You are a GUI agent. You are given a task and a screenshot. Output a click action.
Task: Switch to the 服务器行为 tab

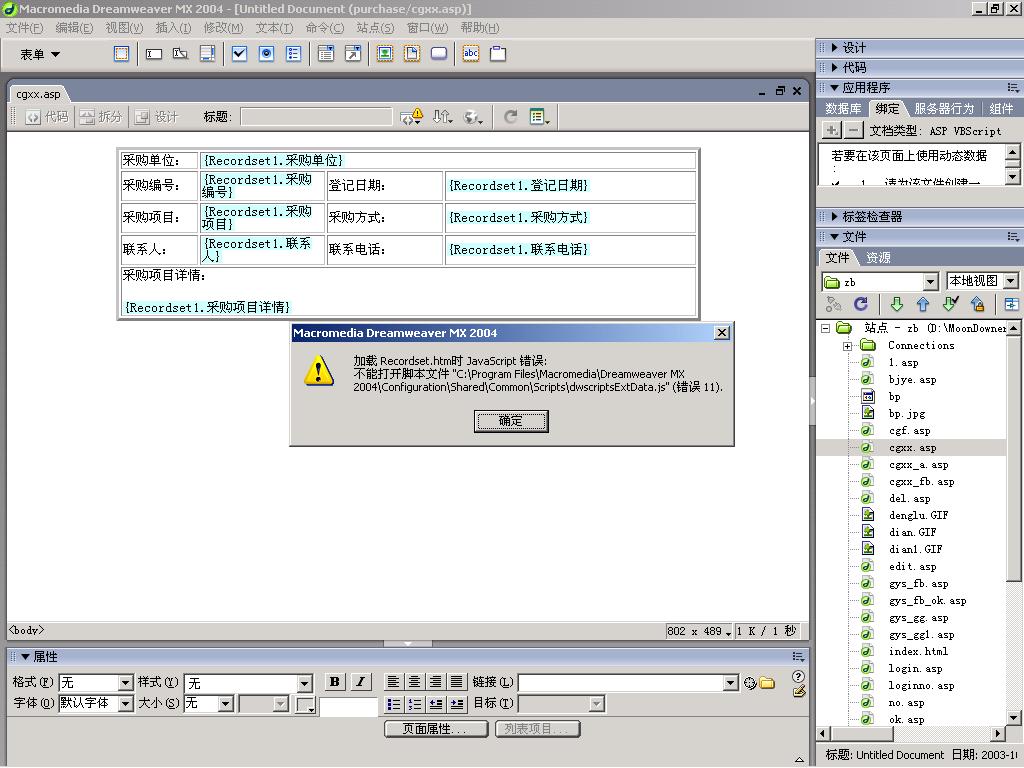click(943, 108)
